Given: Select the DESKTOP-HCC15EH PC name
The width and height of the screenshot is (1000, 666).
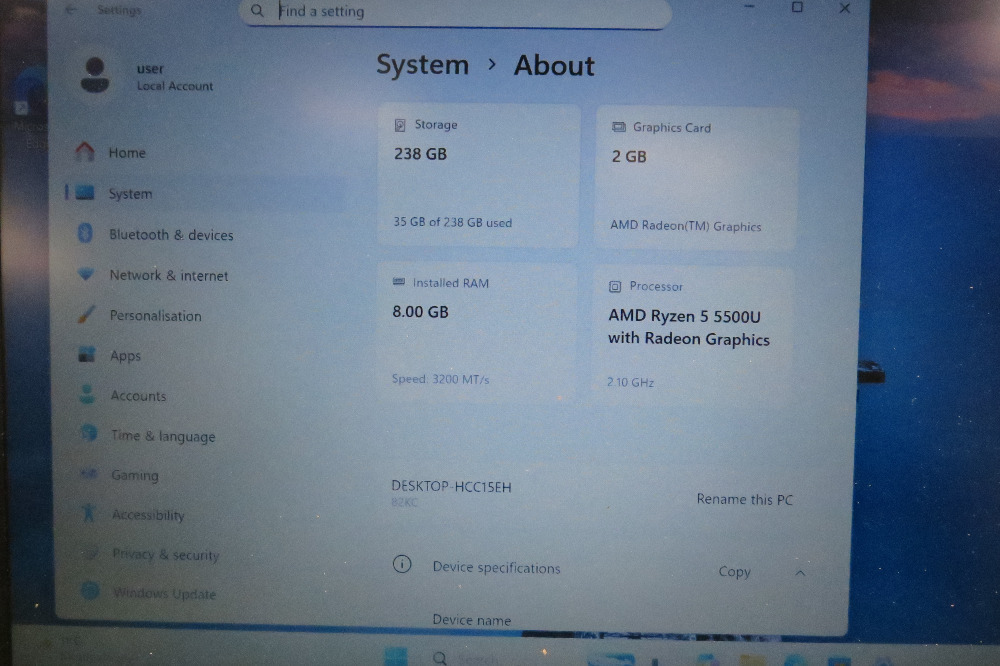Looking at the screenshot, I should coord(452,487).
